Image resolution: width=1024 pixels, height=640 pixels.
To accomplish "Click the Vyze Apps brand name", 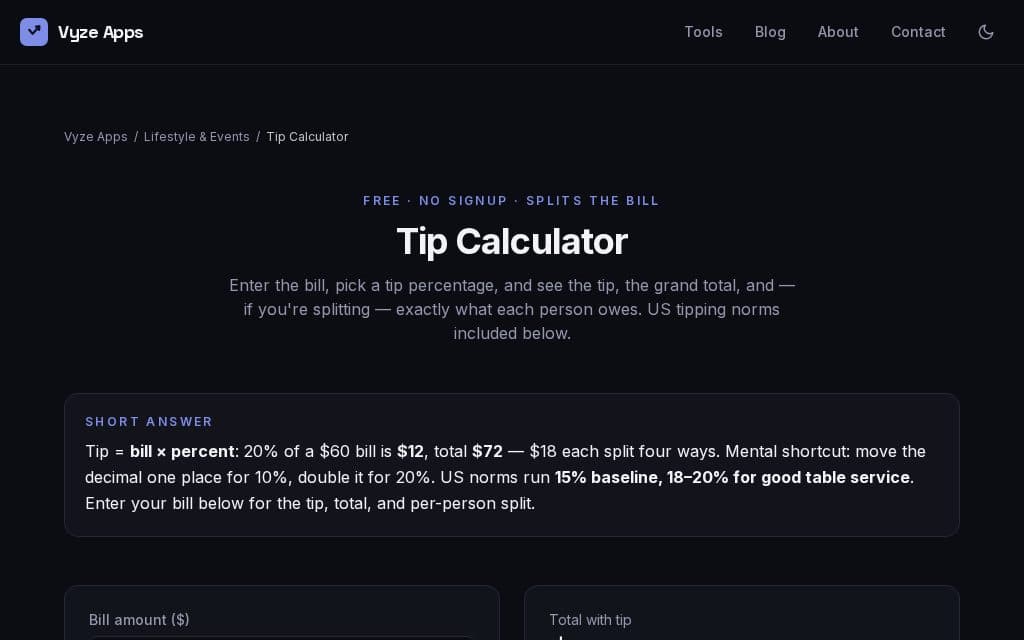I will click(101, 32).
